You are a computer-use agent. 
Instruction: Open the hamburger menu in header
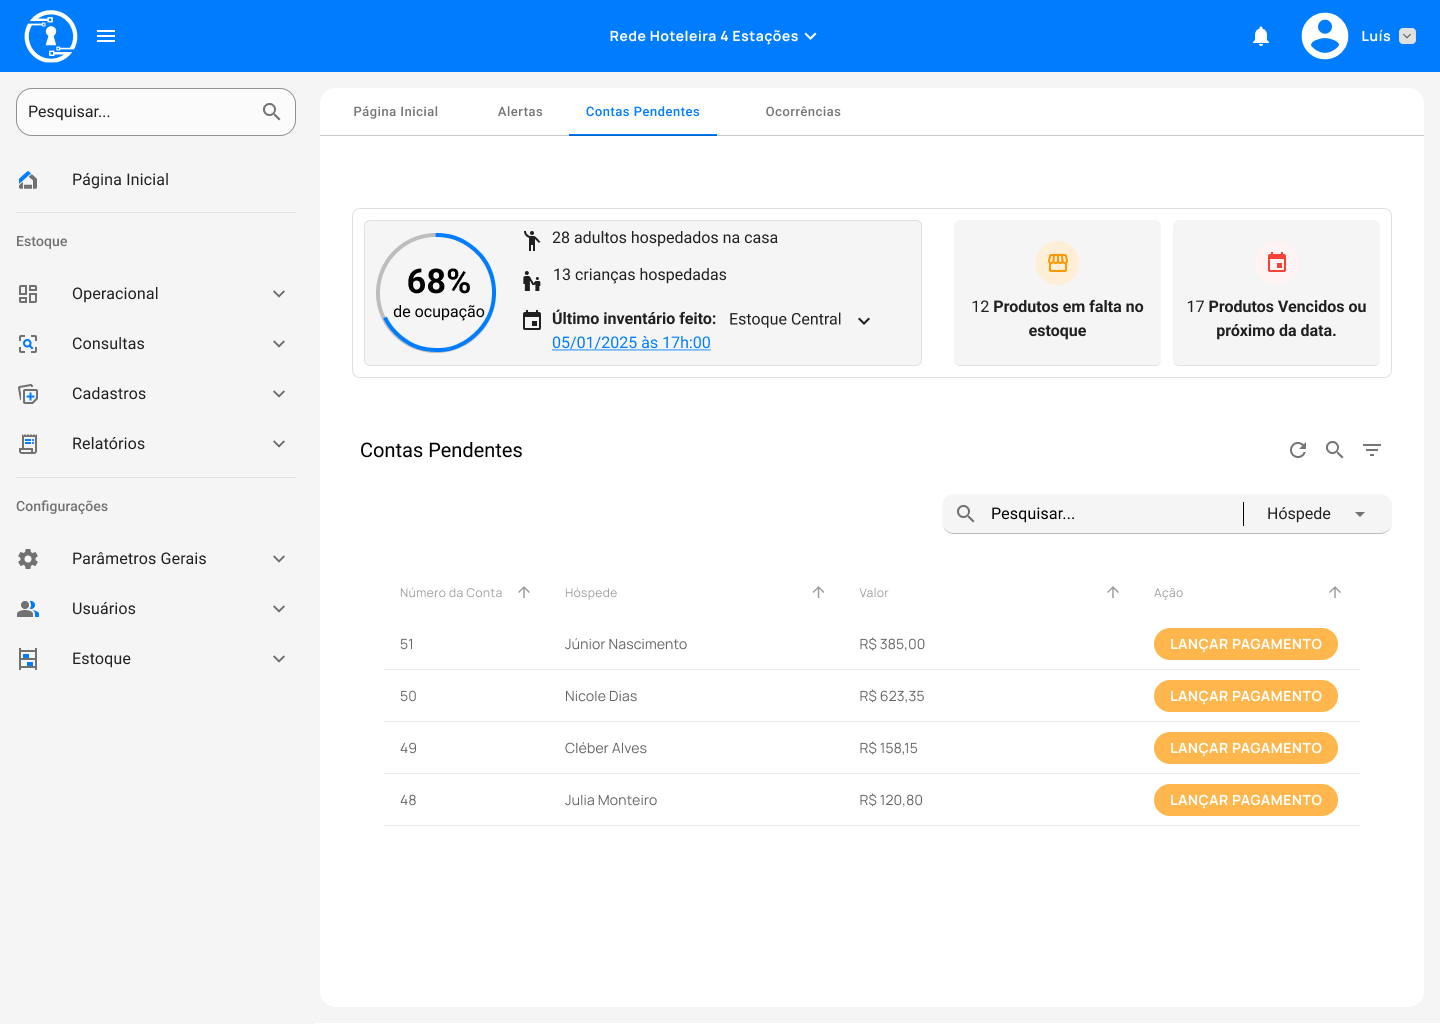[106, 36]
